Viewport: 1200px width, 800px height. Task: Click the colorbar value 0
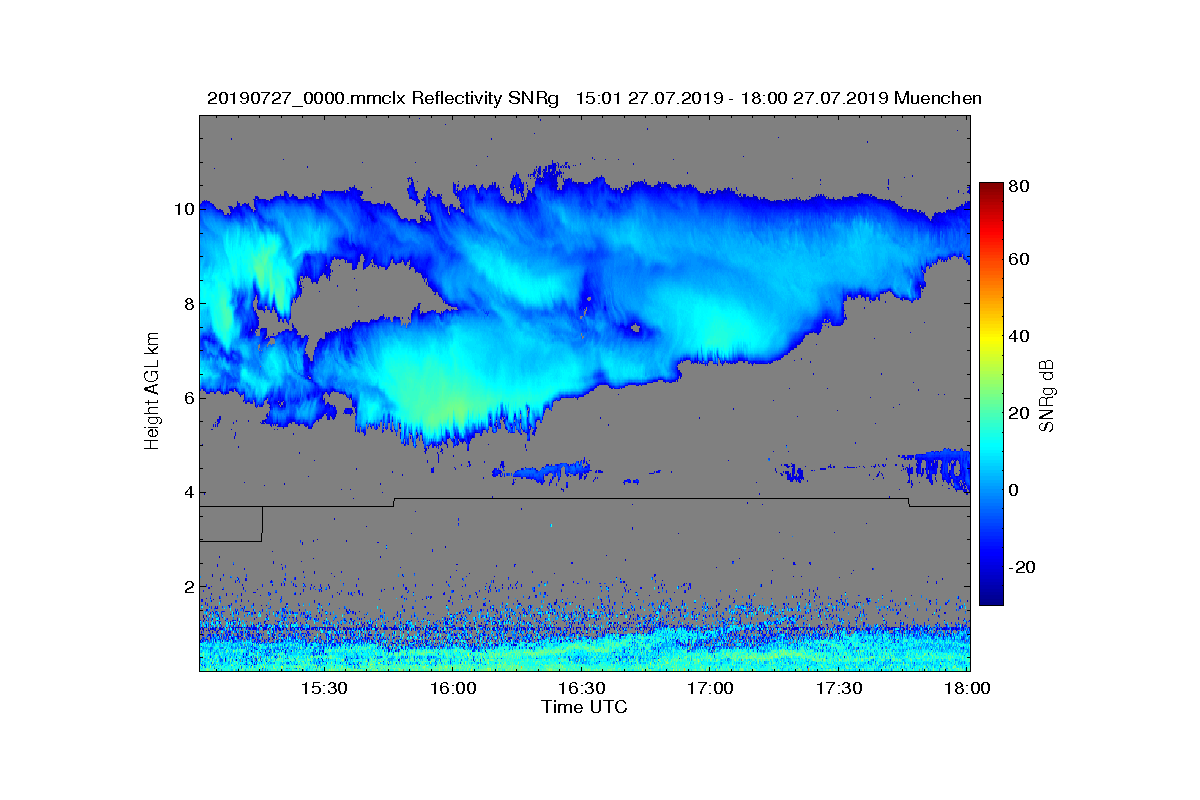[x=1016, y=490]
